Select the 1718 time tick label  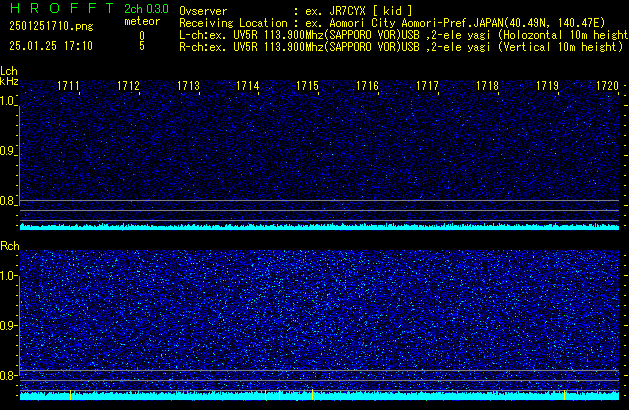(x=487, y=86)
